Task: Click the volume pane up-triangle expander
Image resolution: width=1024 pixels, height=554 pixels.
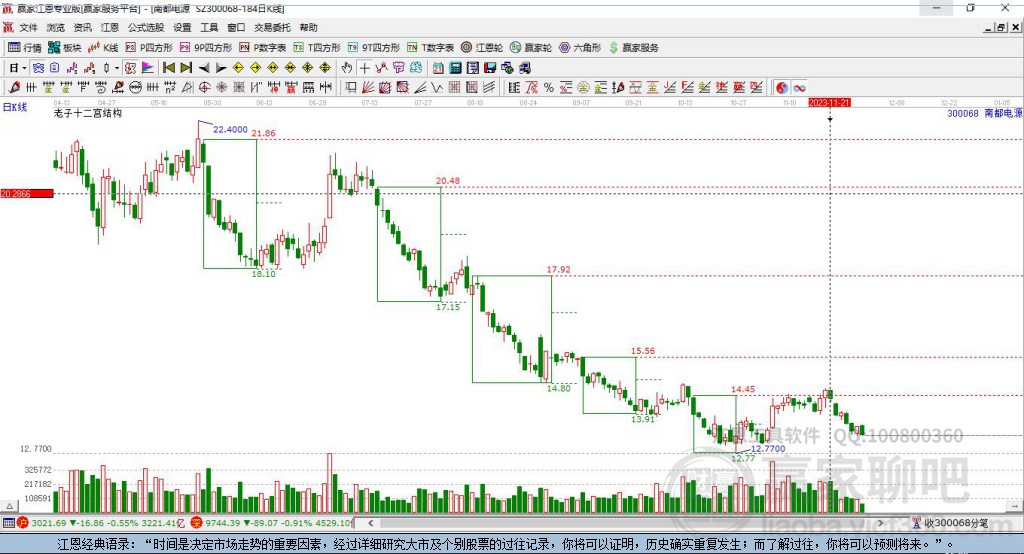Action: 9,506
